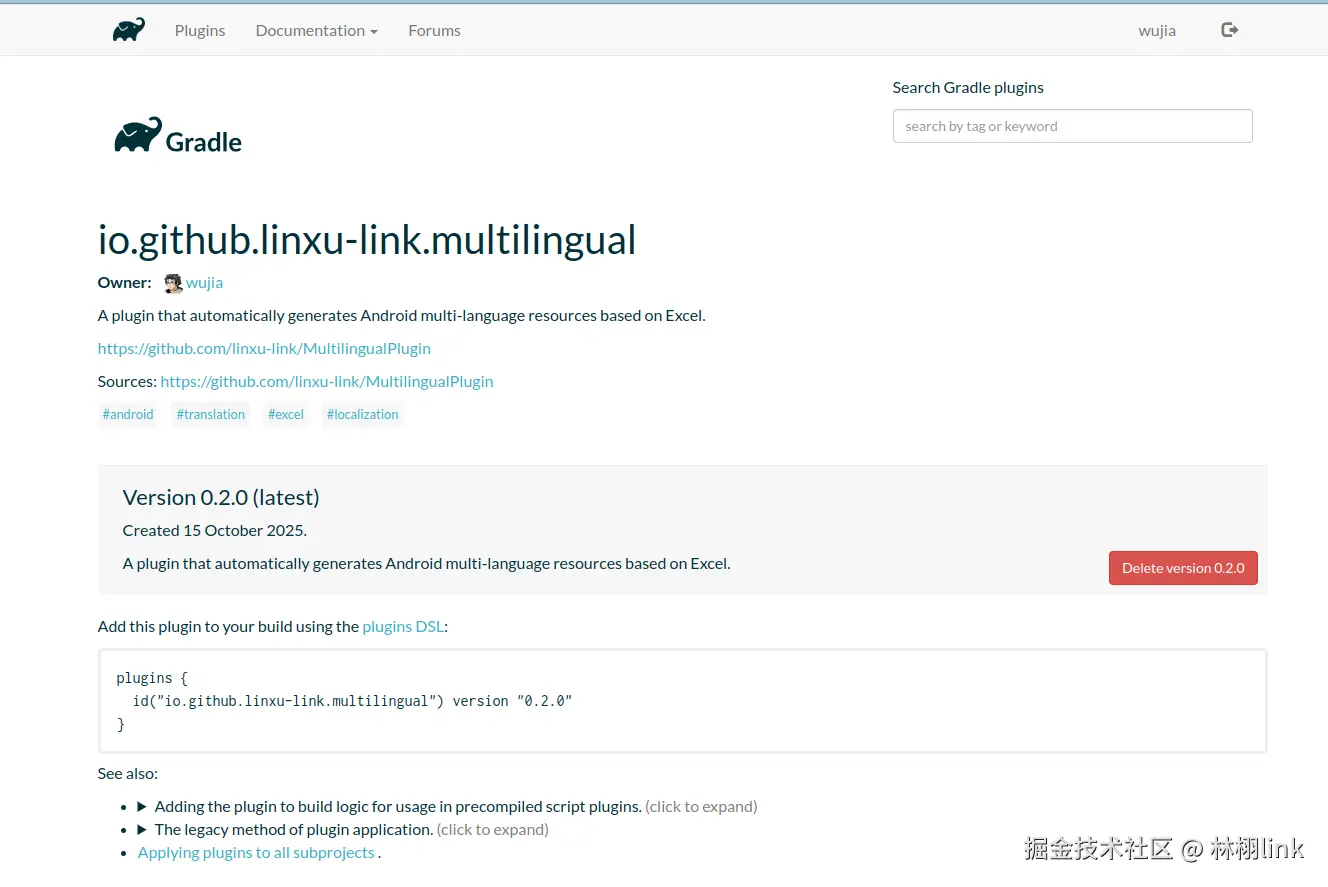Image resolution: width=1328 pixels, height=887 pixels.
Task: Click the Delete version 0.2.0 button
Action: [x=1183, y=568]
